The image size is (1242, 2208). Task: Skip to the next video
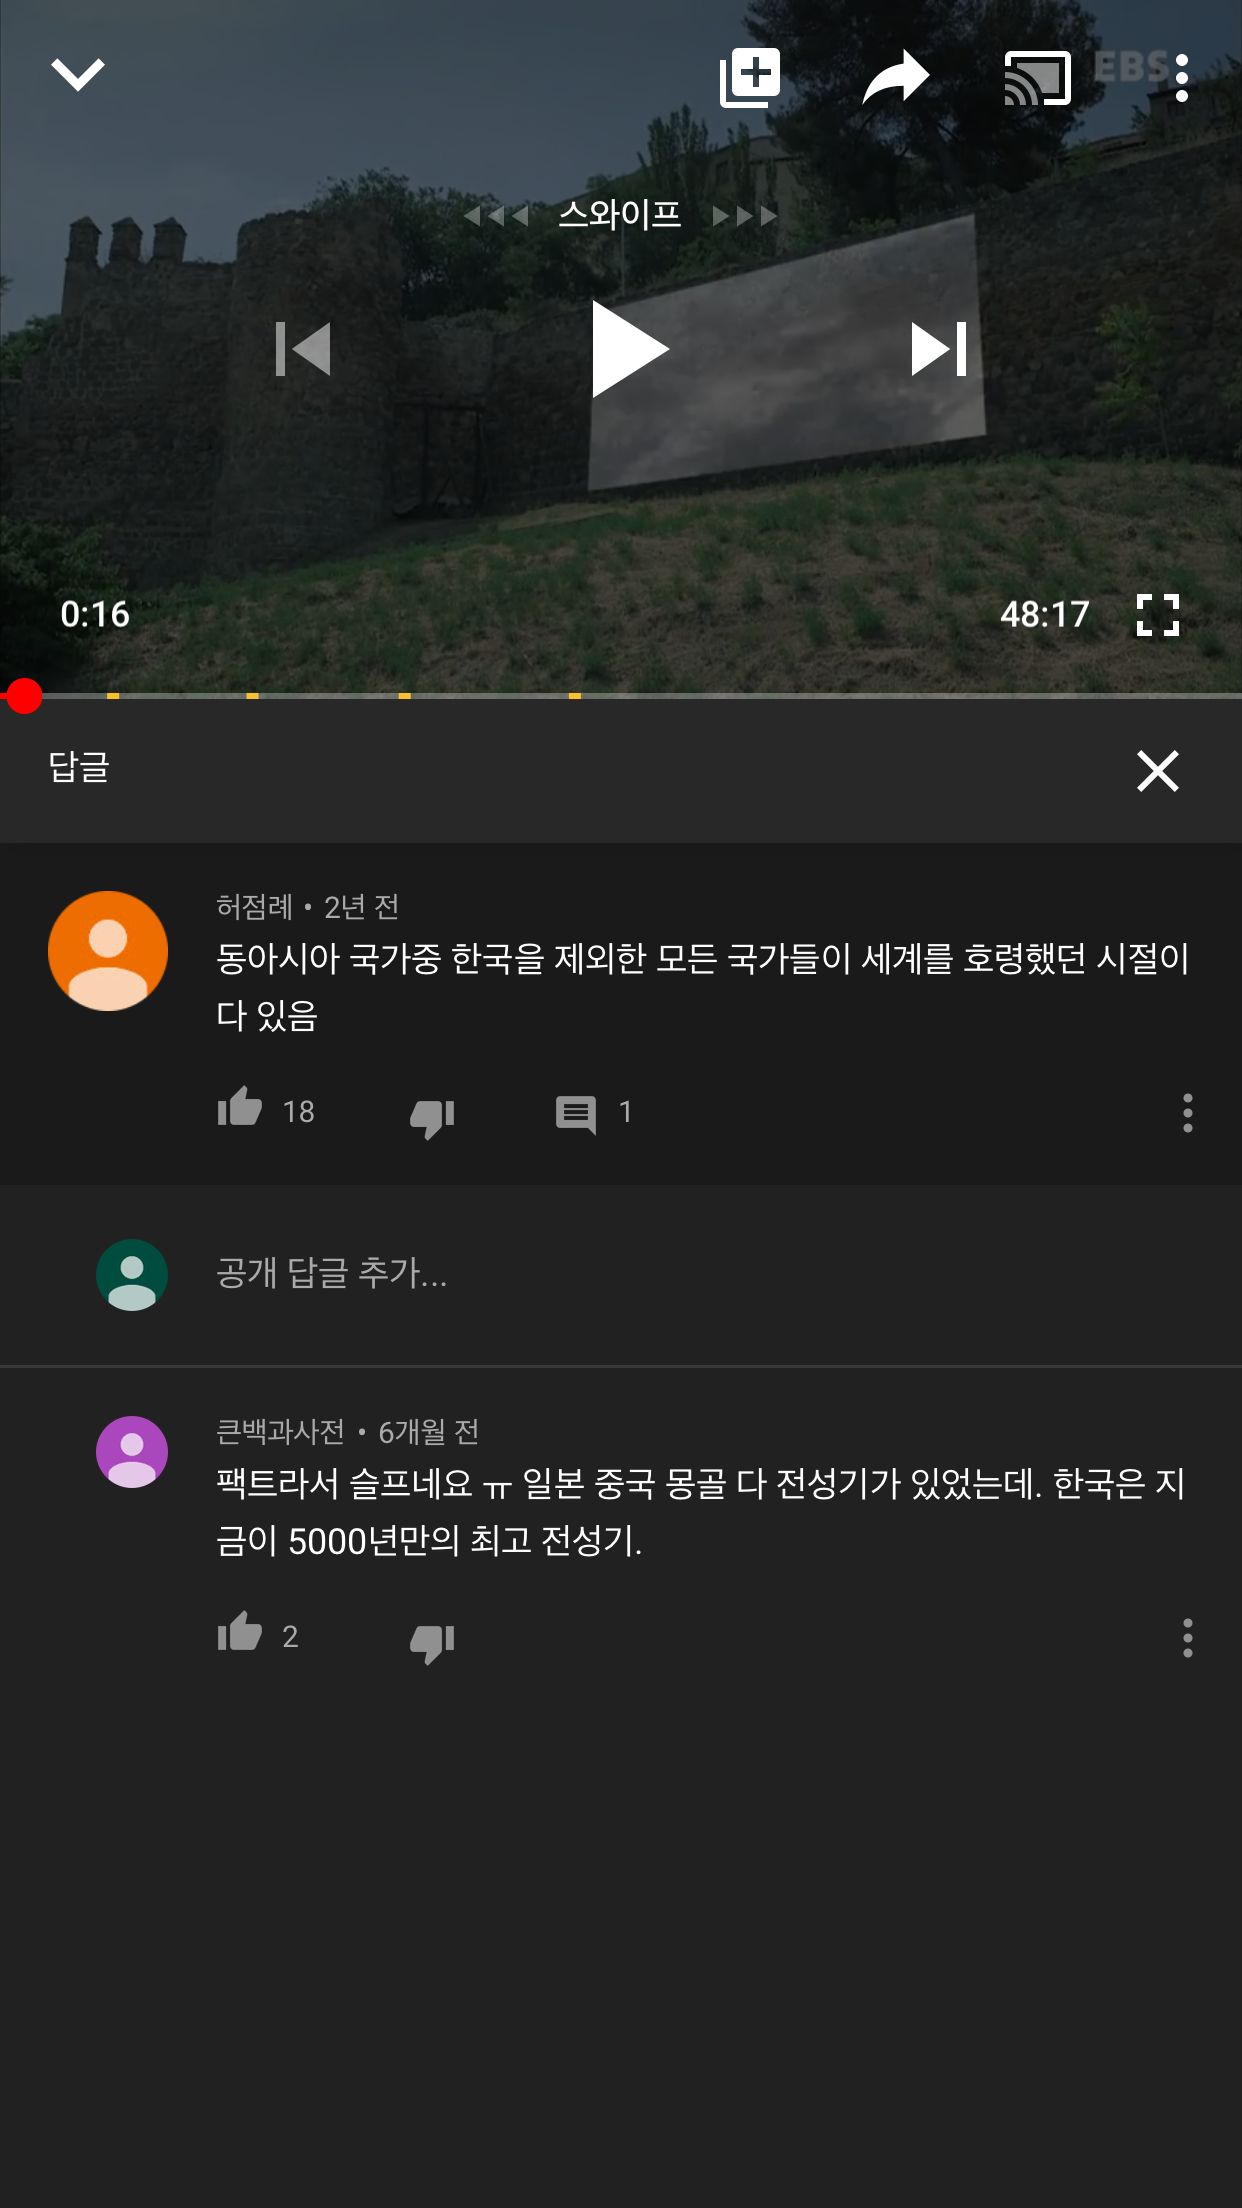[x=939, y=349]
